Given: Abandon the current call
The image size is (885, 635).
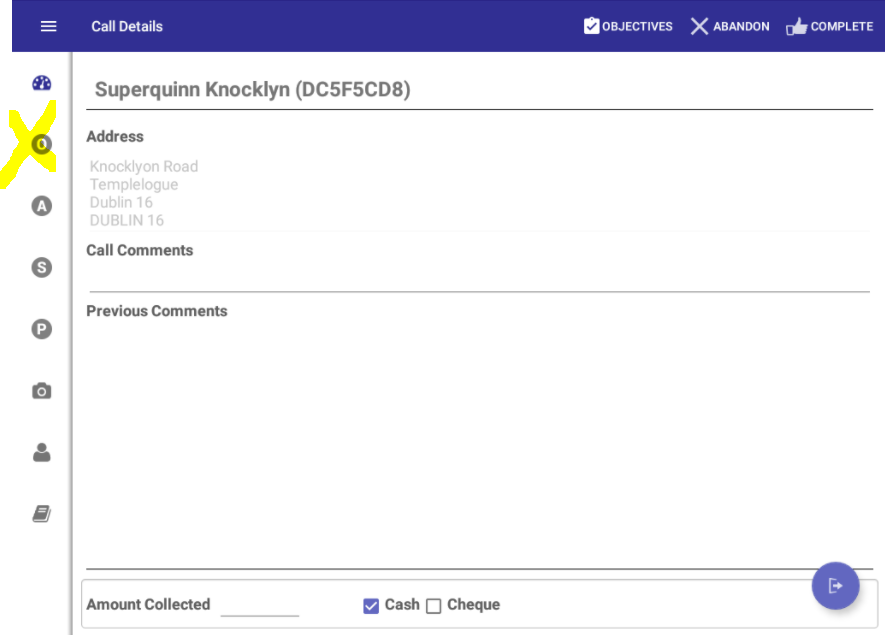Looking at the screenshot, I should point(730,26).
